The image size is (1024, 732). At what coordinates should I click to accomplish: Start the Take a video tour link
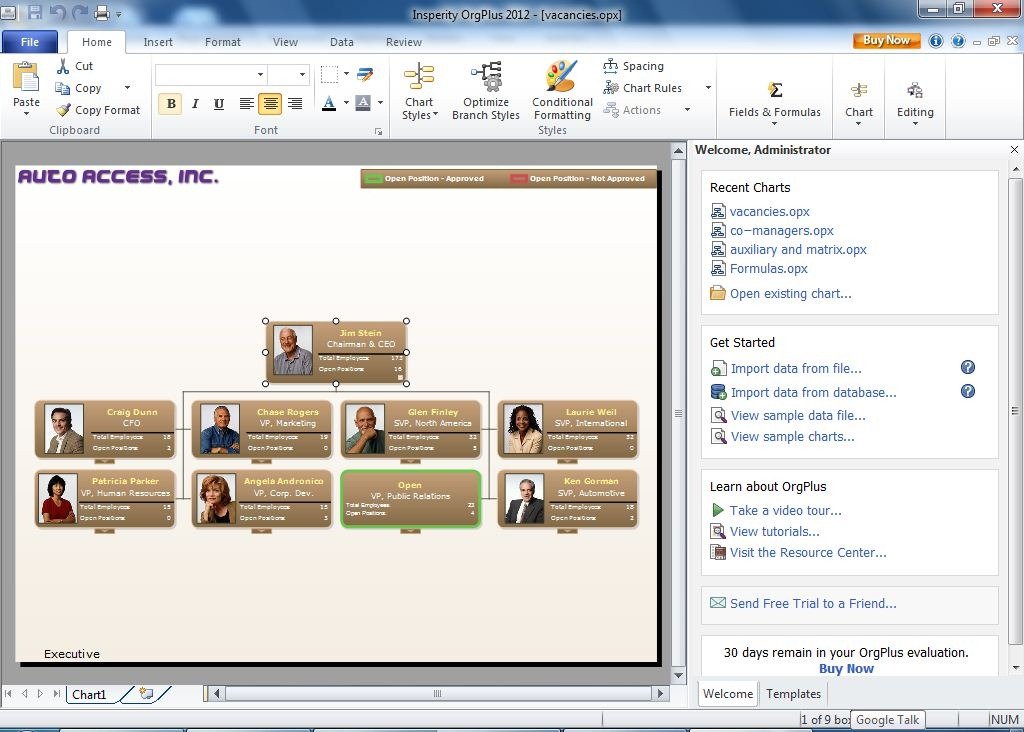coord(786,510)
